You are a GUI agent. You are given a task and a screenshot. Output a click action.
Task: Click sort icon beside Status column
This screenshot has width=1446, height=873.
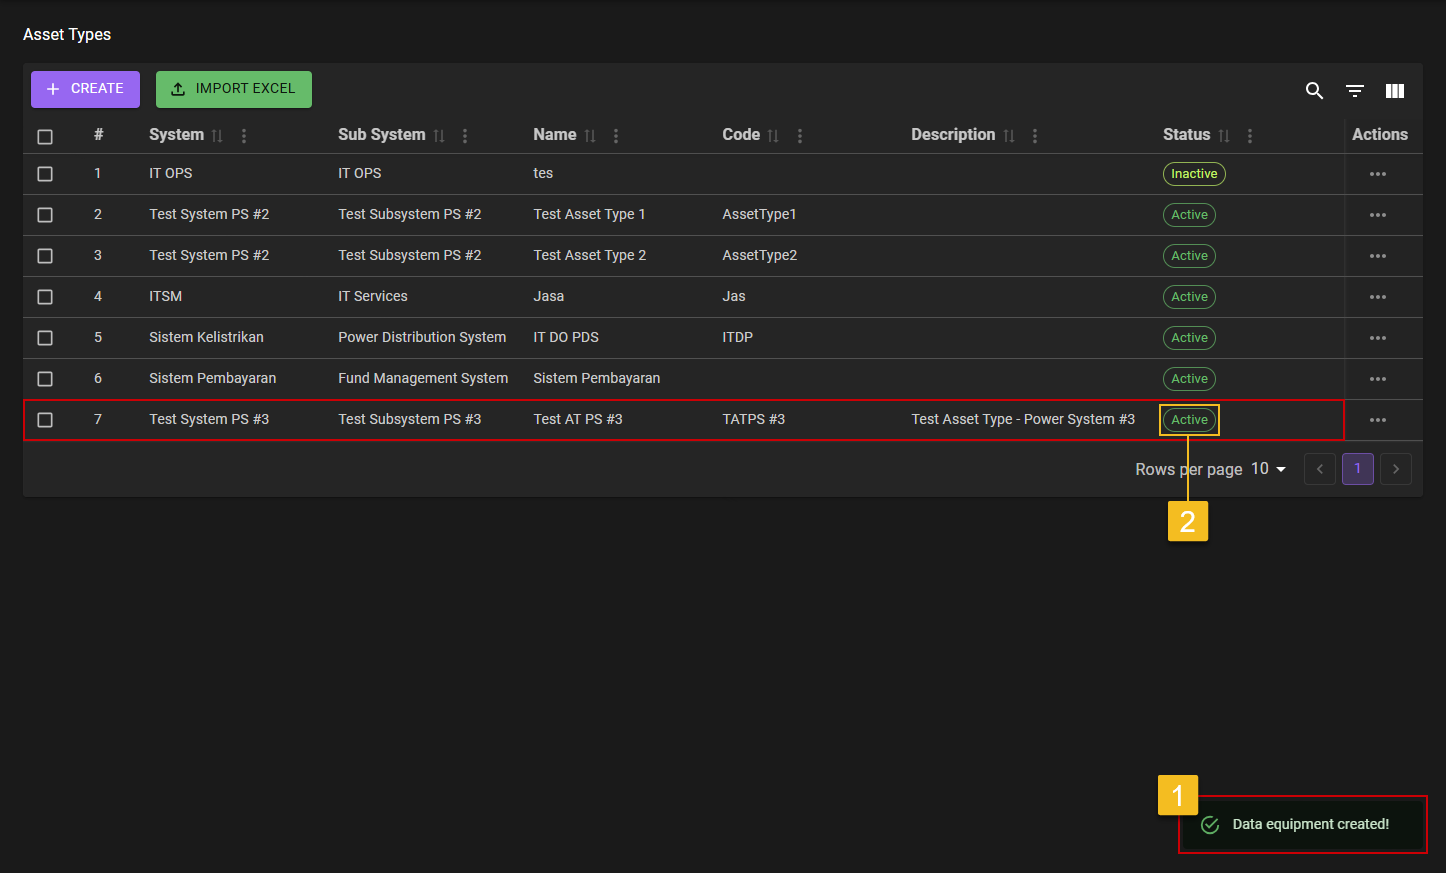coord(1224,136)
